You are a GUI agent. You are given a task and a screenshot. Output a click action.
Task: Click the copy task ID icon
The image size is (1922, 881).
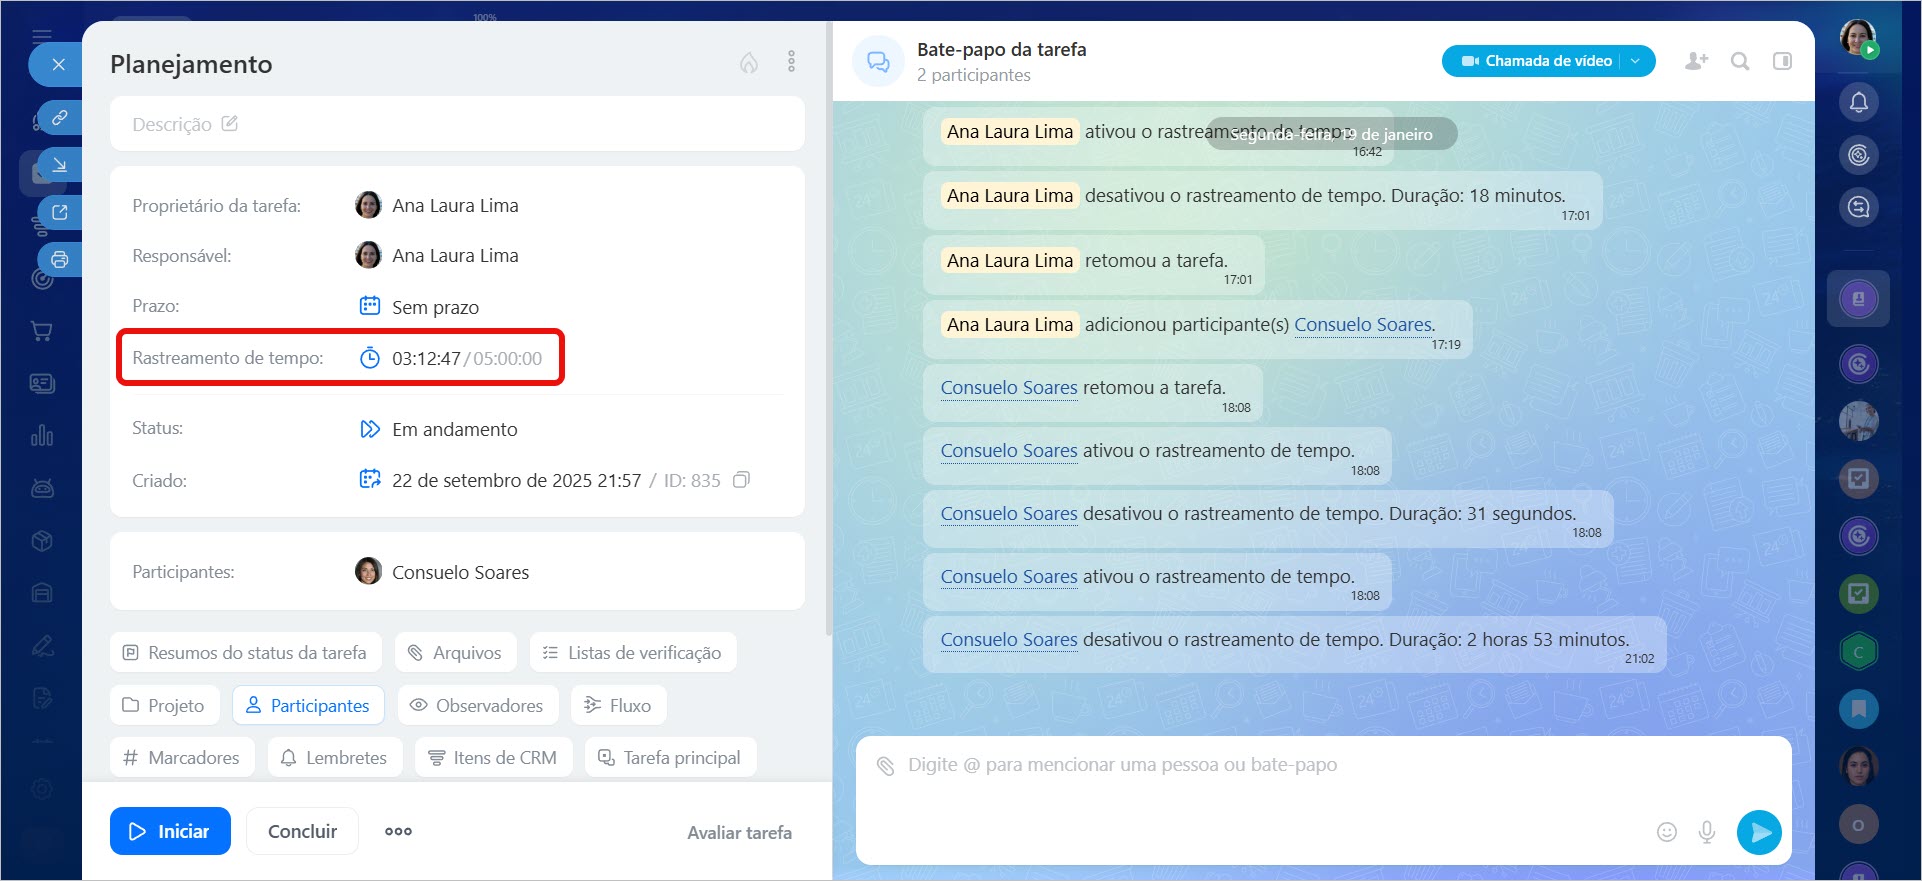pos(741,480)
